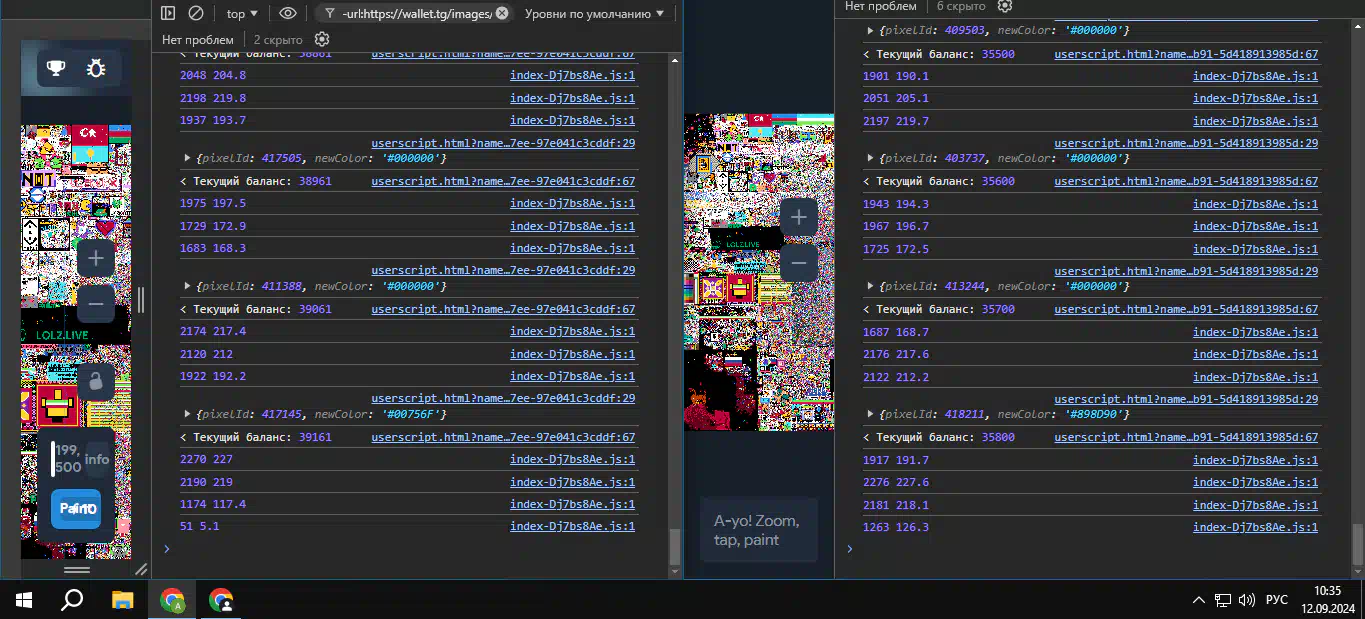Viewport: 1365px width, 619px height.
Task: Open the 'top' JavaScript context dropdown
Action: click(241, 13)
